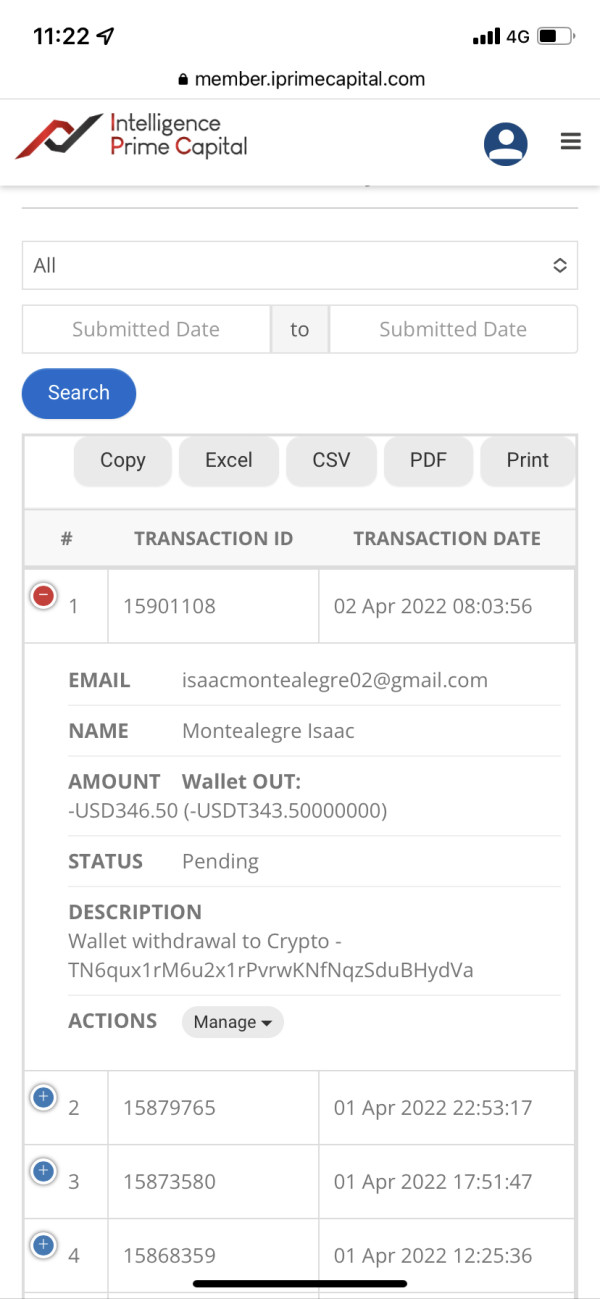600x1299 pixels.
Task: Open the hamburger menu icon
Action: click(x=571, y=142)
